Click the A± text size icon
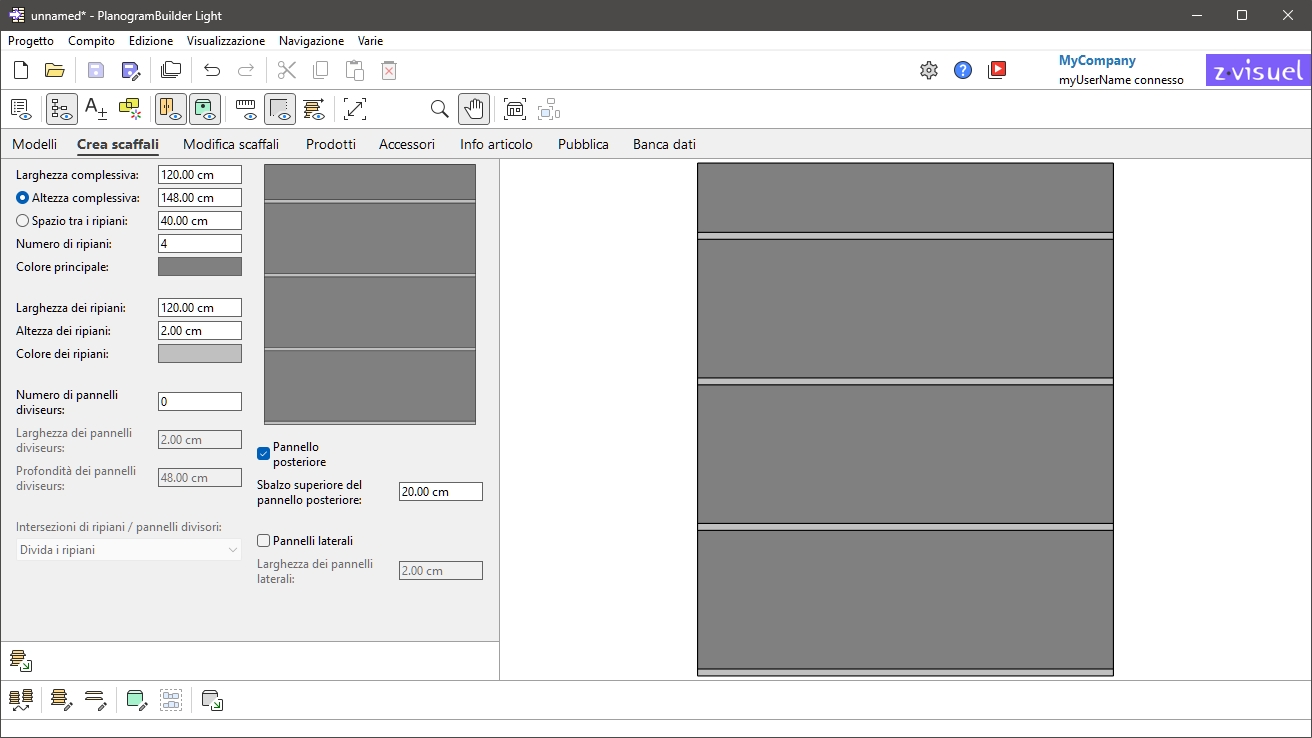This screenshot has width=1312, height=738. tap(96, 109)
